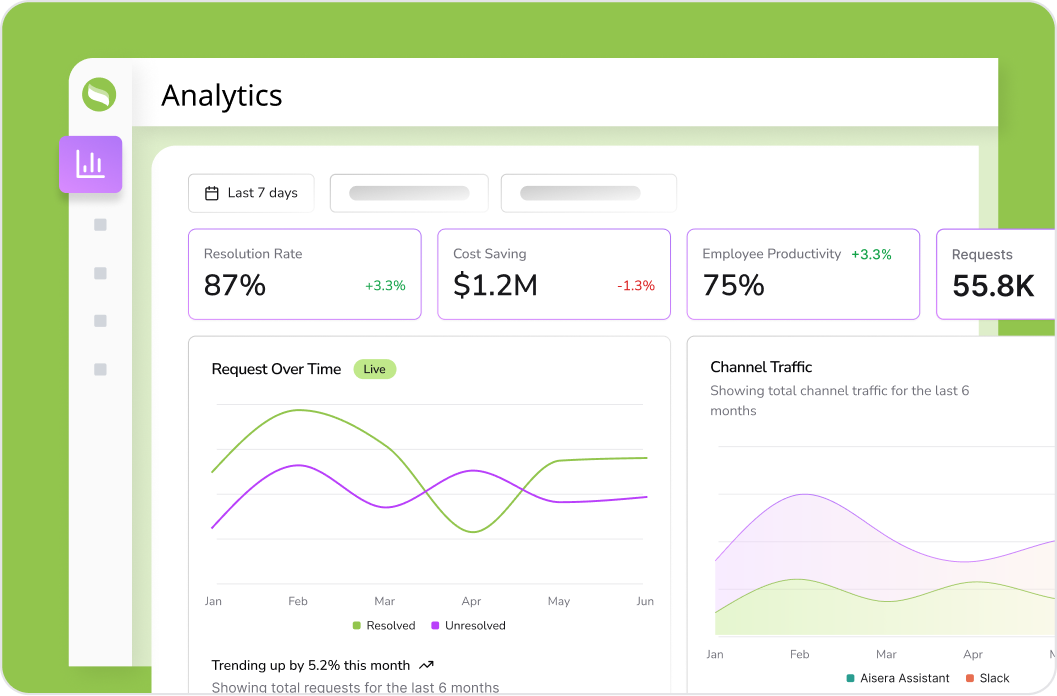This screenshot has width=1057, height=696.
Task: Open the first placeholder filter dropdown
Action: click(x=409, y=193)
